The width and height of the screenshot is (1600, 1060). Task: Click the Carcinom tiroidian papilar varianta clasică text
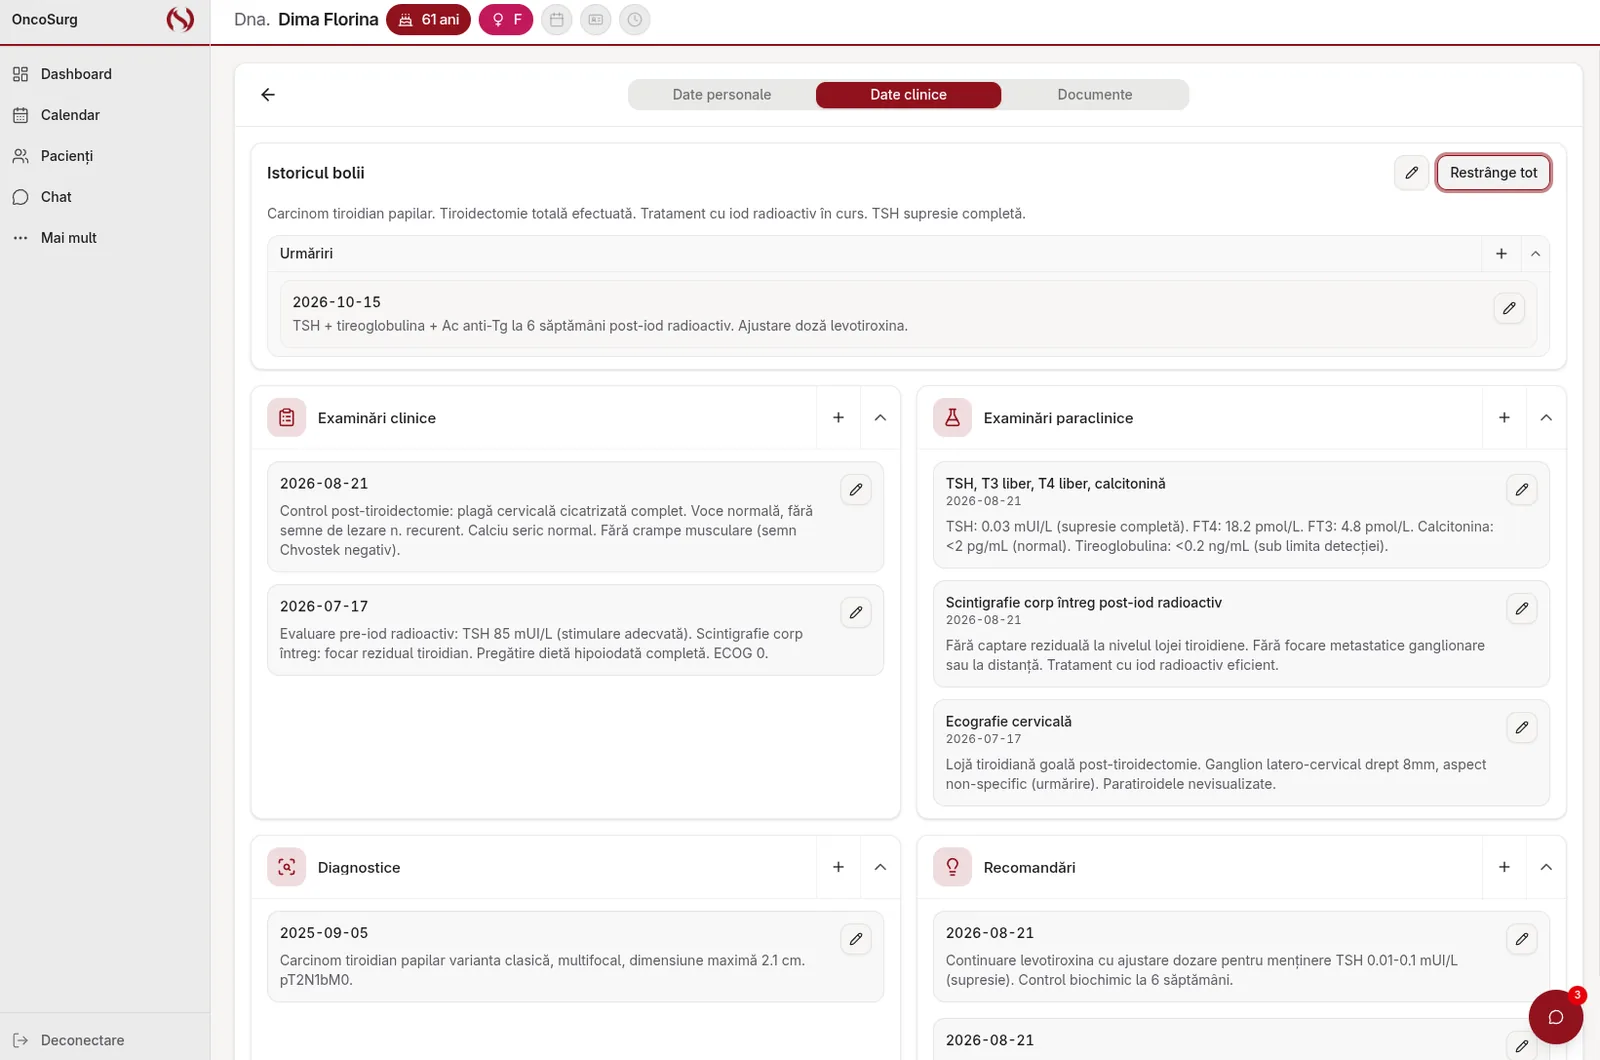coord(542,970)
